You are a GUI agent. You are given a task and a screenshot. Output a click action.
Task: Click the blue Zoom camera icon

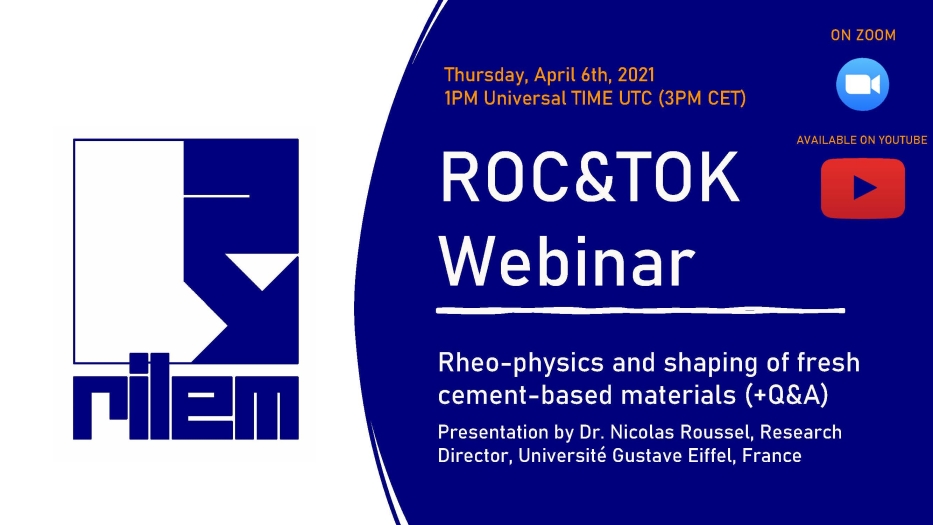862,85
